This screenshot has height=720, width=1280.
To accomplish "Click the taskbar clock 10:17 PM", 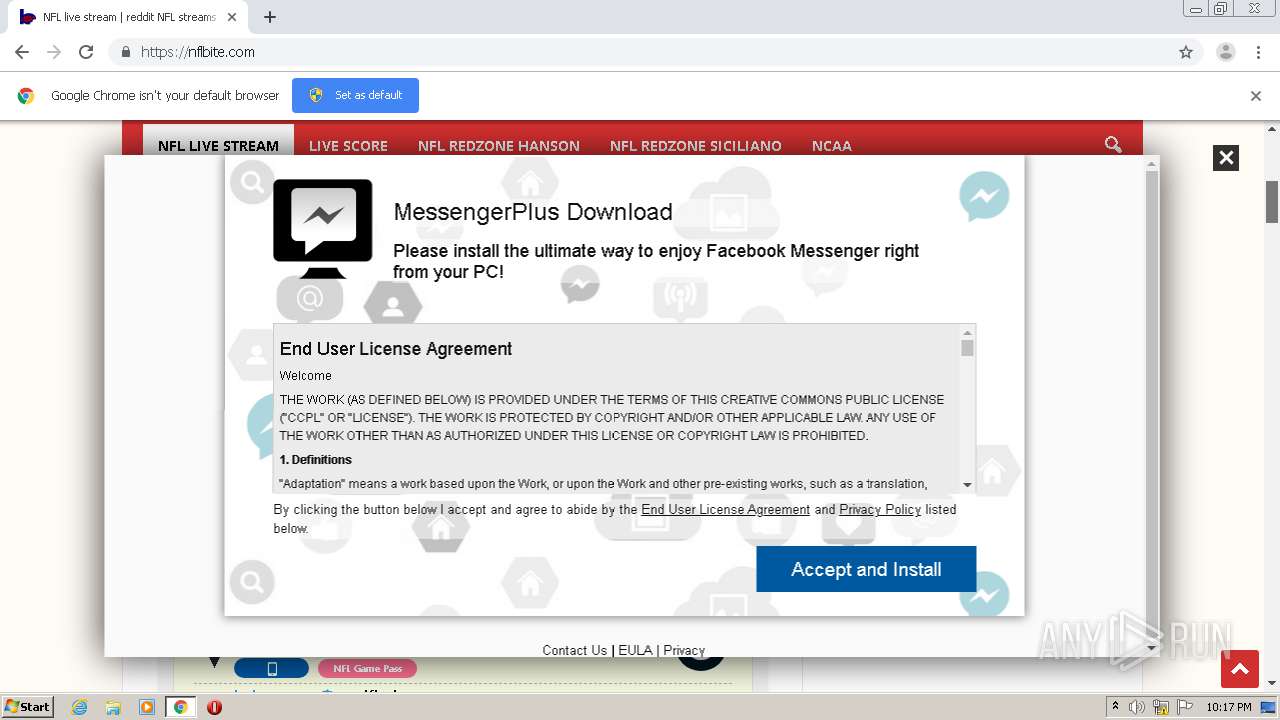I will [1229, 707].
